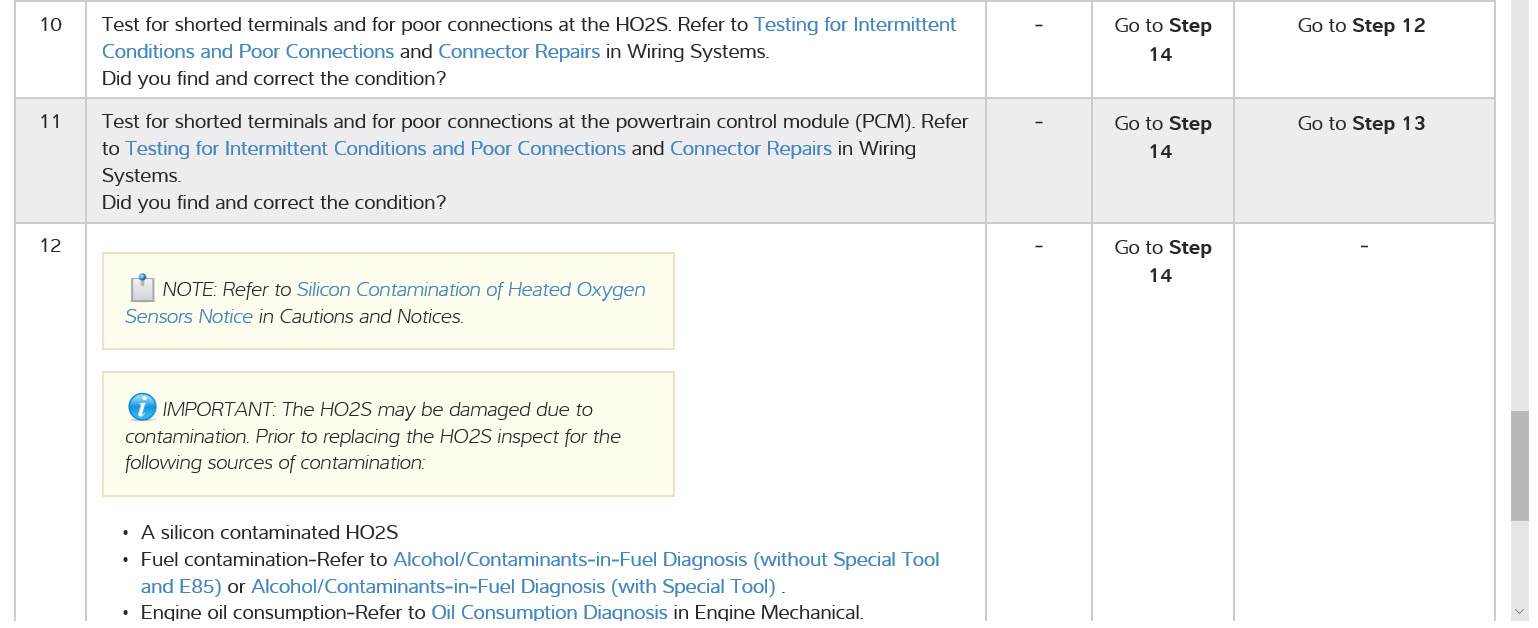This screenshot has width=1538, height=628.
Task: Open Connector Repairs link in step 10
Action: click(x=519, y=52)
